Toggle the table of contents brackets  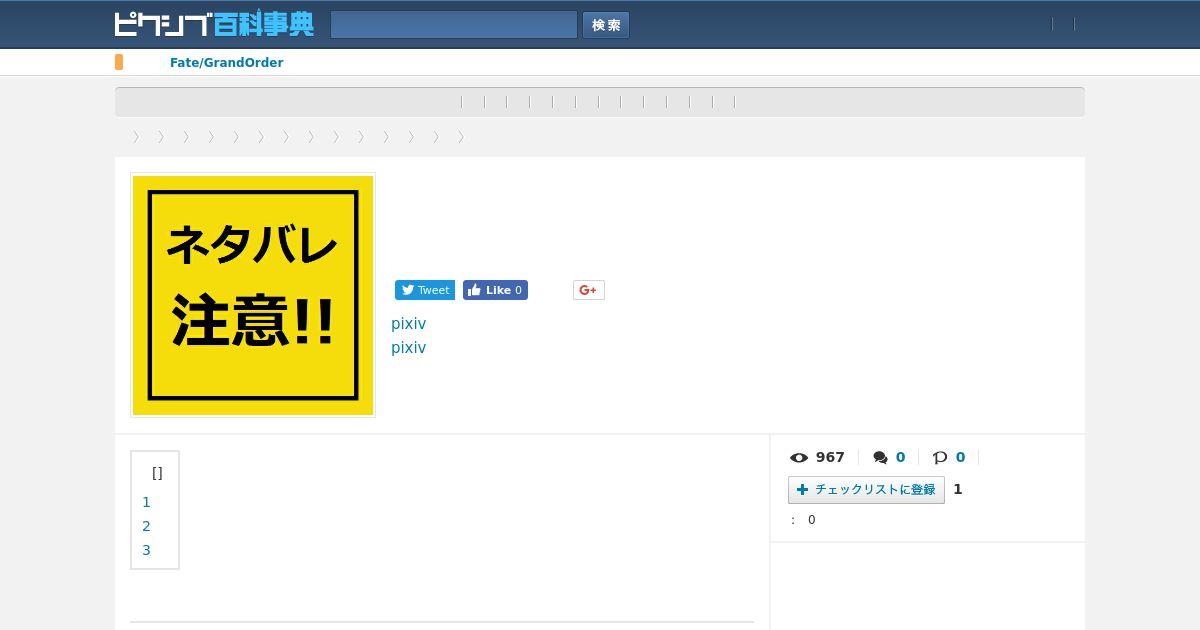coord(157,473)
